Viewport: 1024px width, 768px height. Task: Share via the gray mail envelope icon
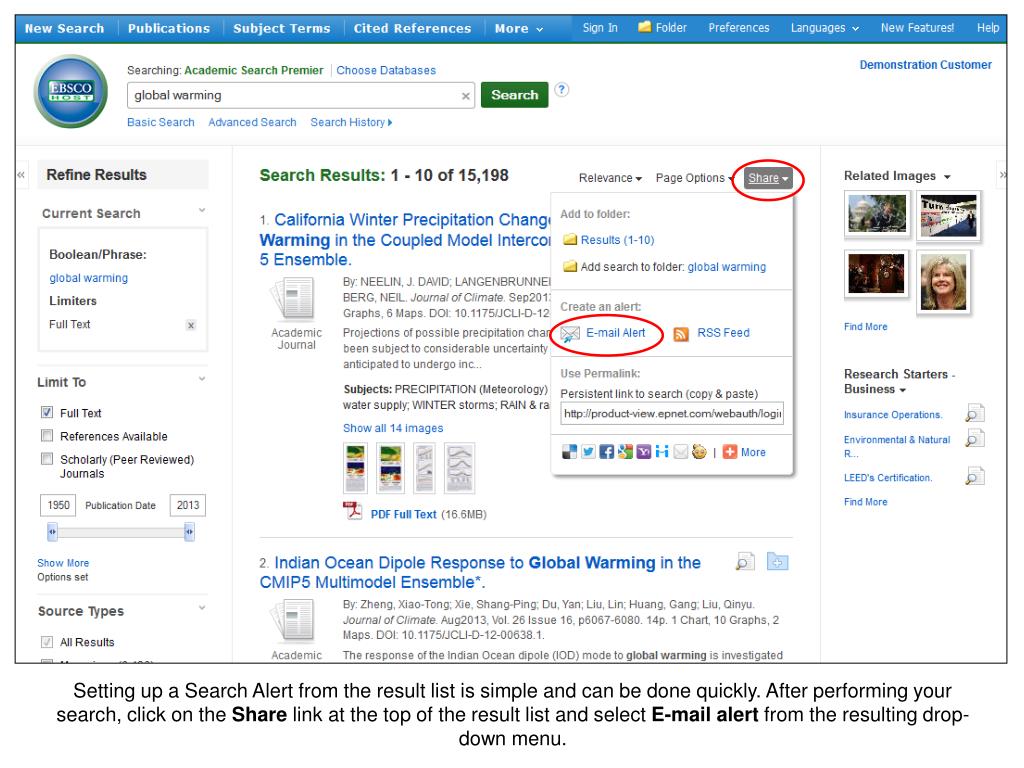click(680, 452)
